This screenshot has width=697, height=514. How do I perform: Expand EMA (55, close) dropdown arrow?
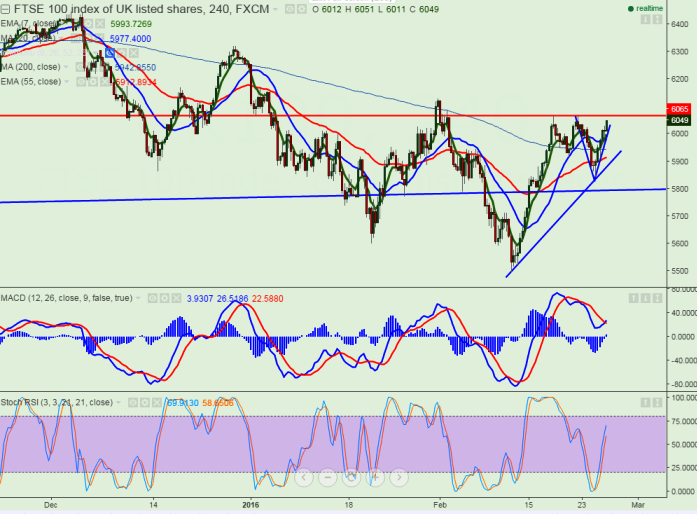(67, 82)
